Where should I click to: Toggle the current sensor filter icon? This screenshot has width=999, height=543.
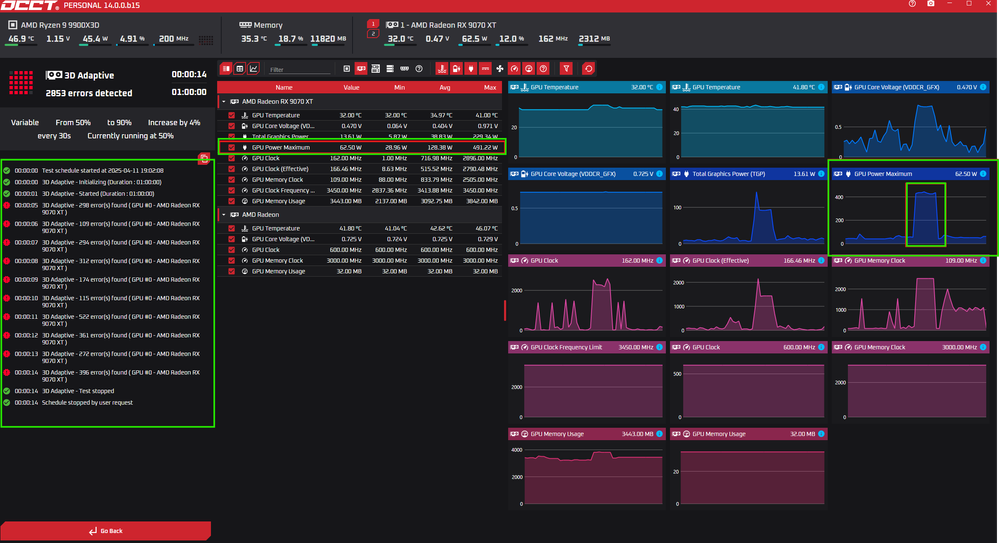(485, 69)
